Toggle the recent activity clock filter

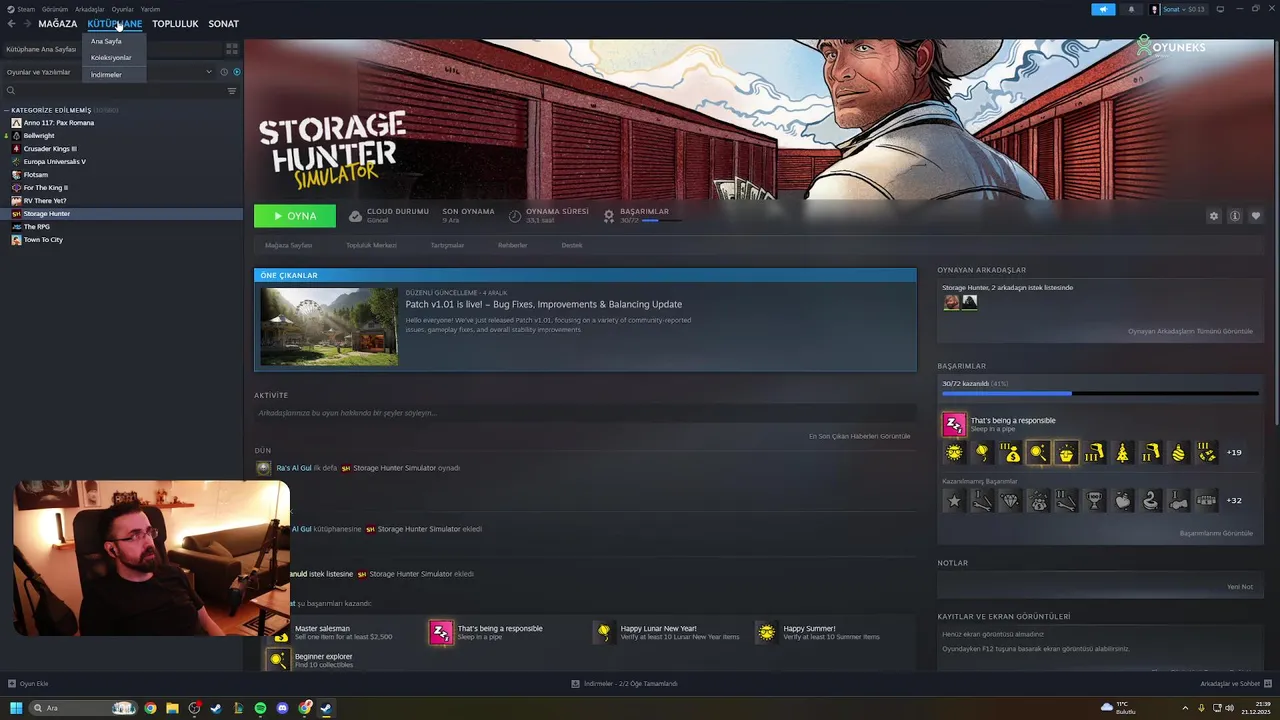coord(224,72)
